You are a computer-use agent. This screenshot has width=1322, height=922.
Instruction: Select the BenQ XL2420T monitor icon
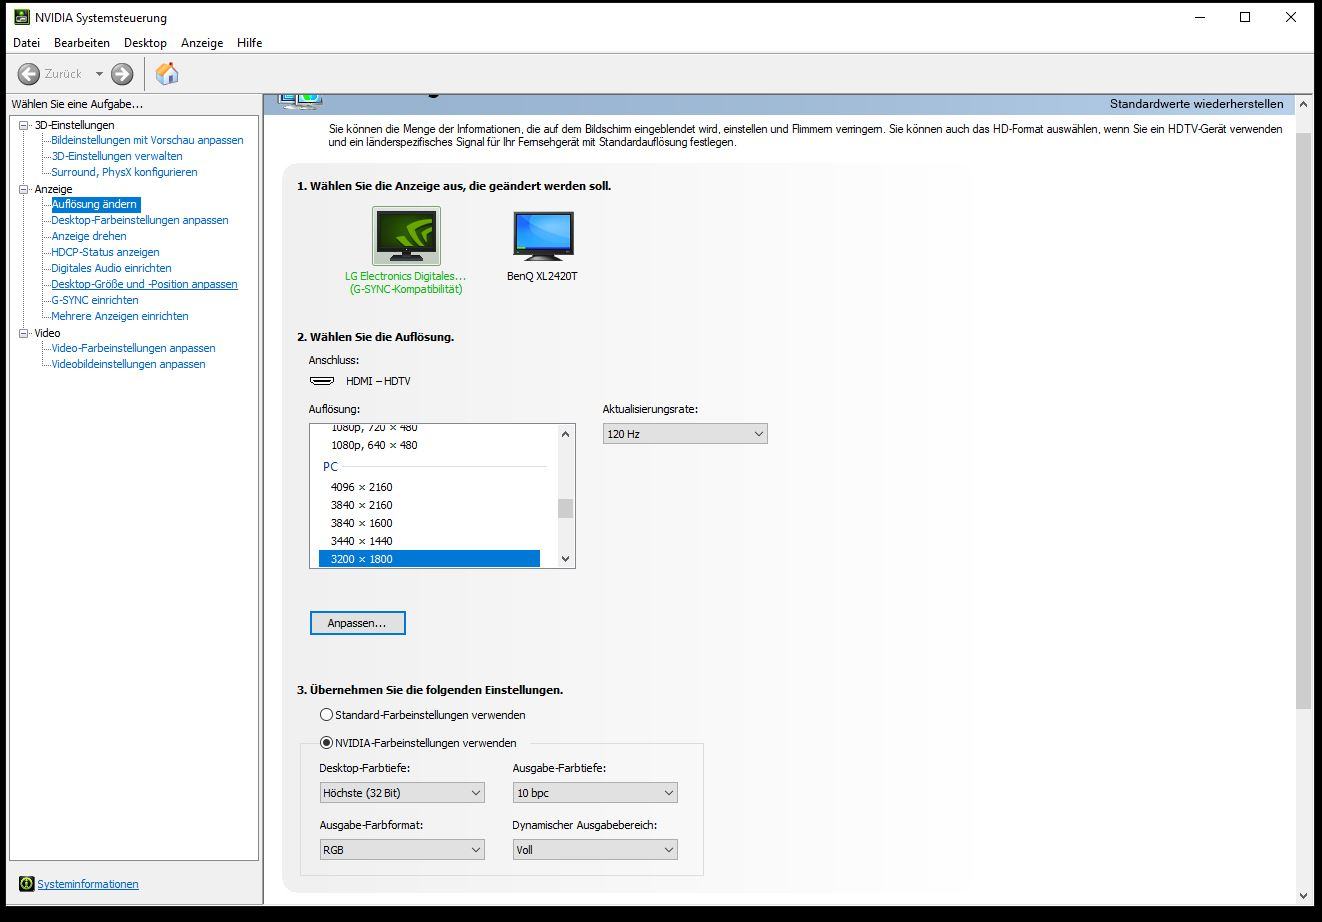pos(543,236)
